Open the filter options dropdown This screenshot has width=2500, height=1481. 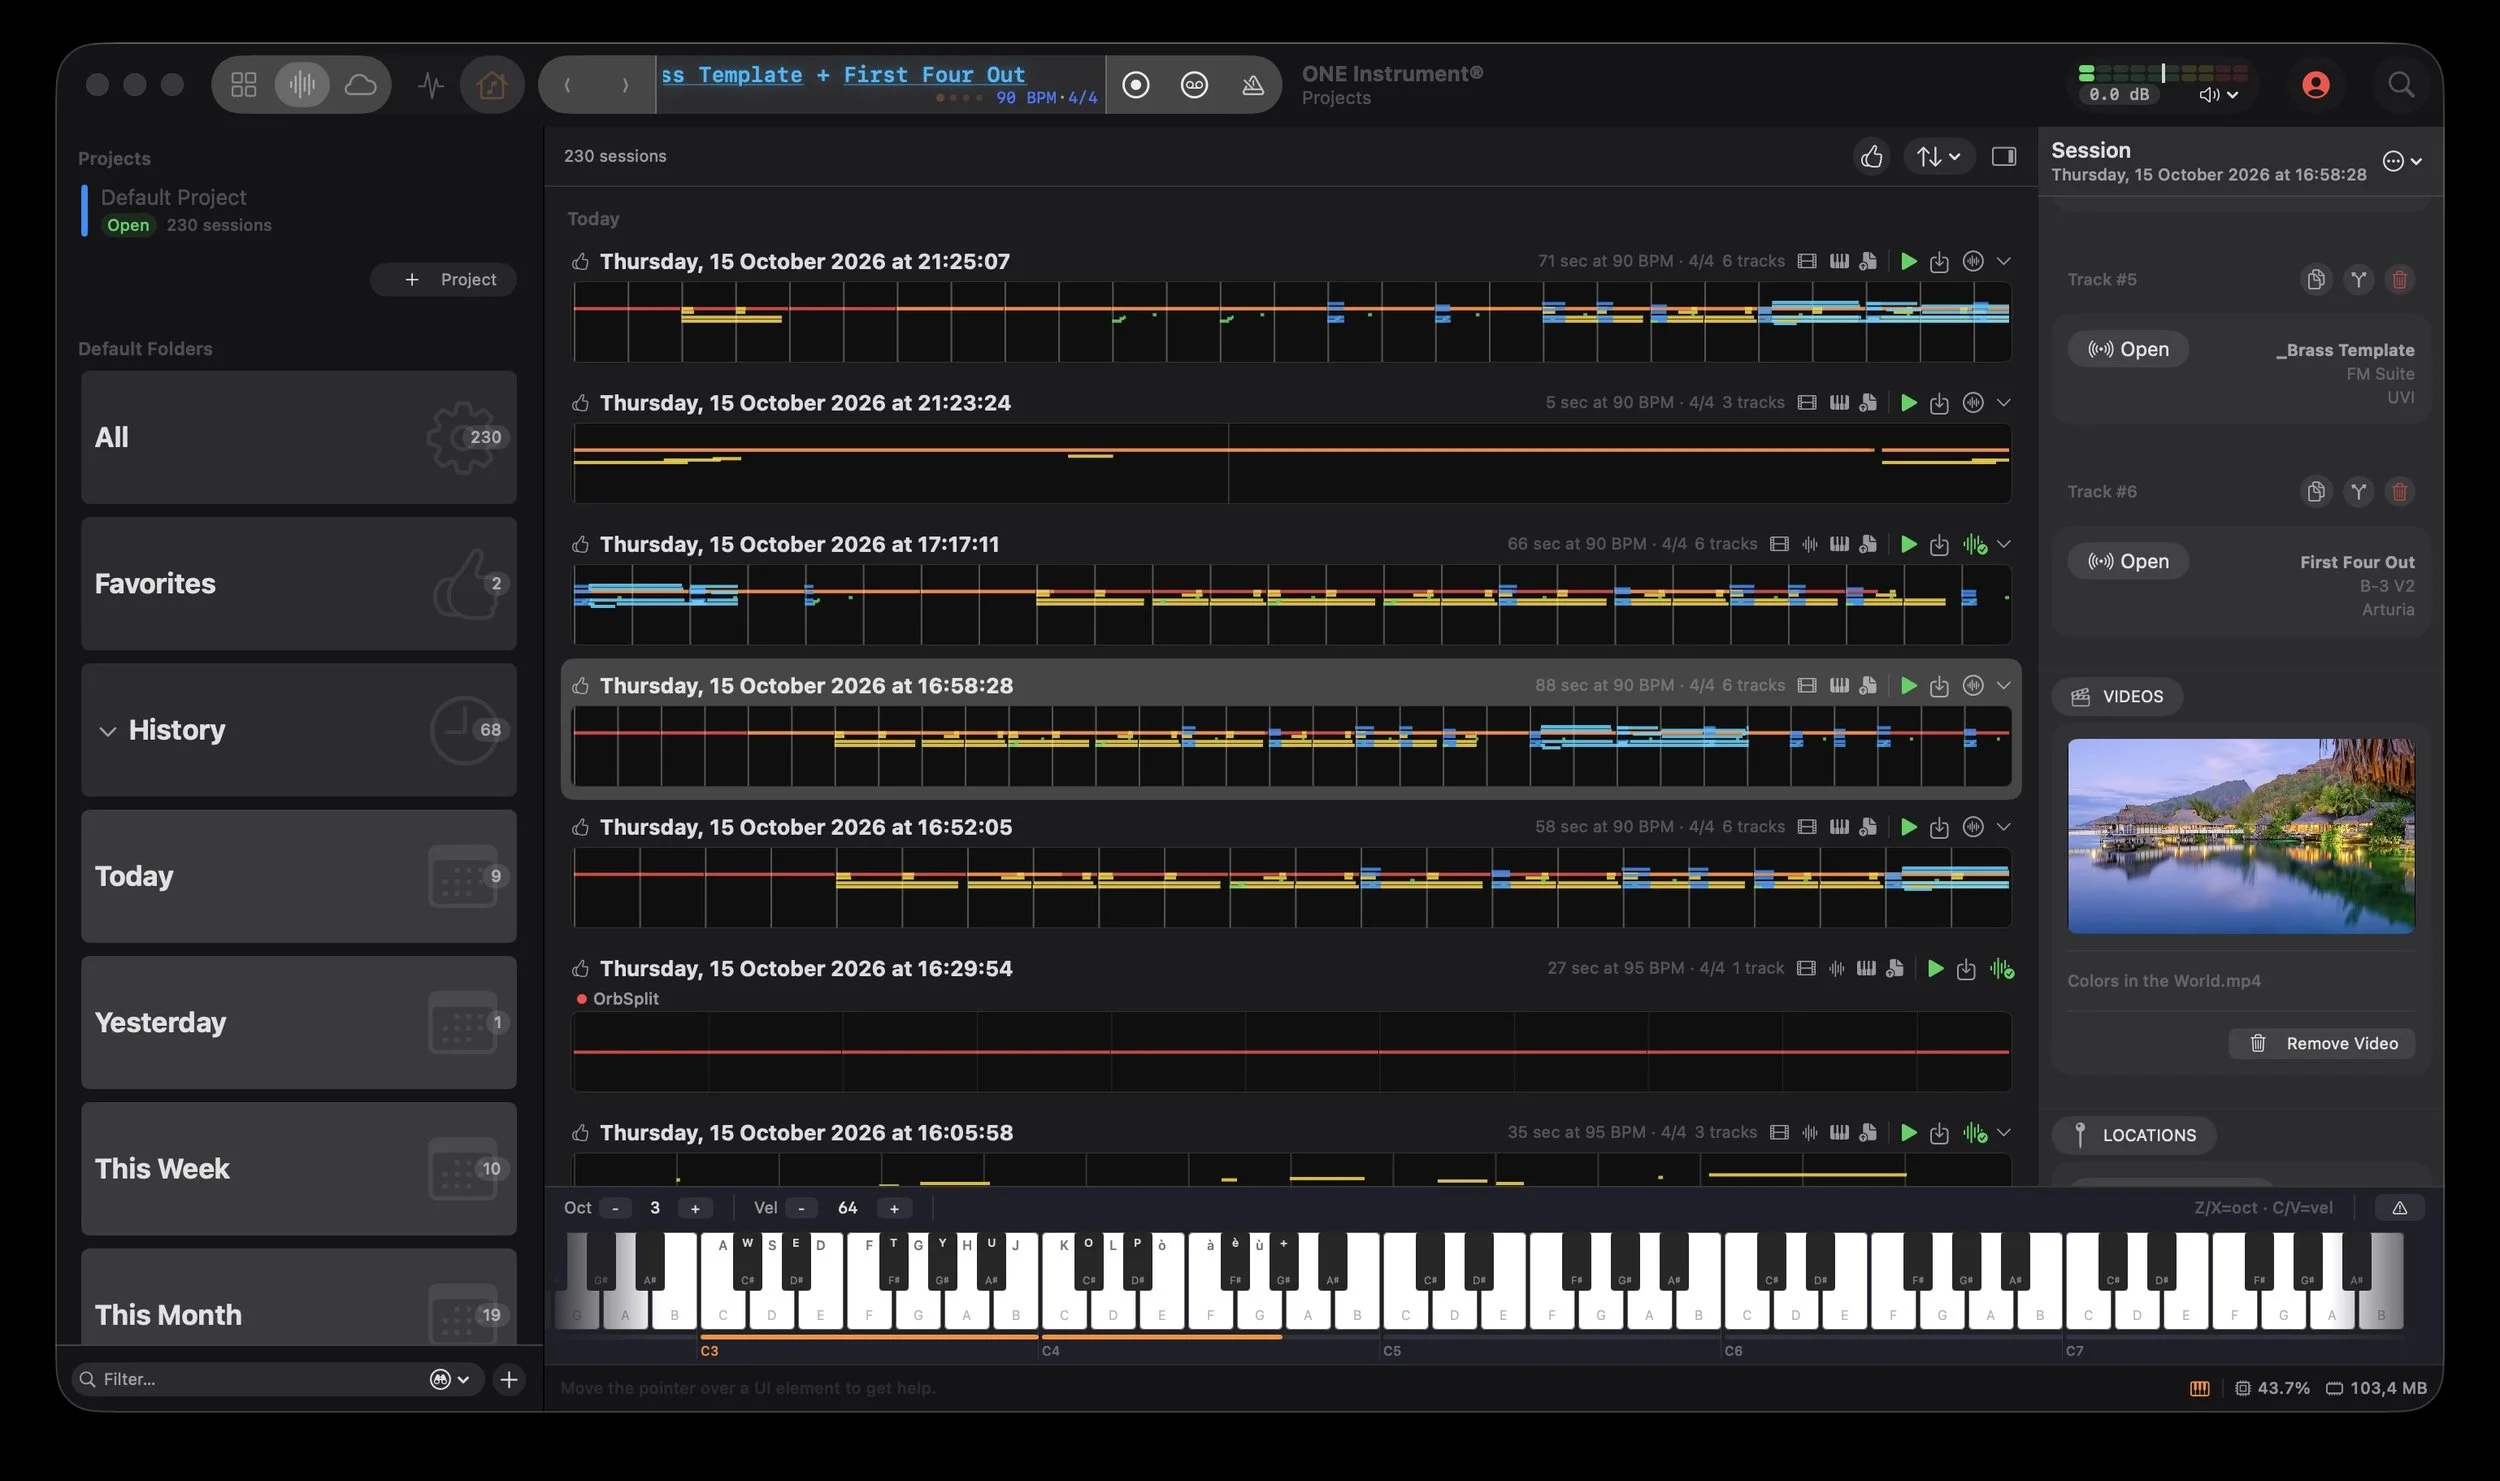click(449, 1380)
